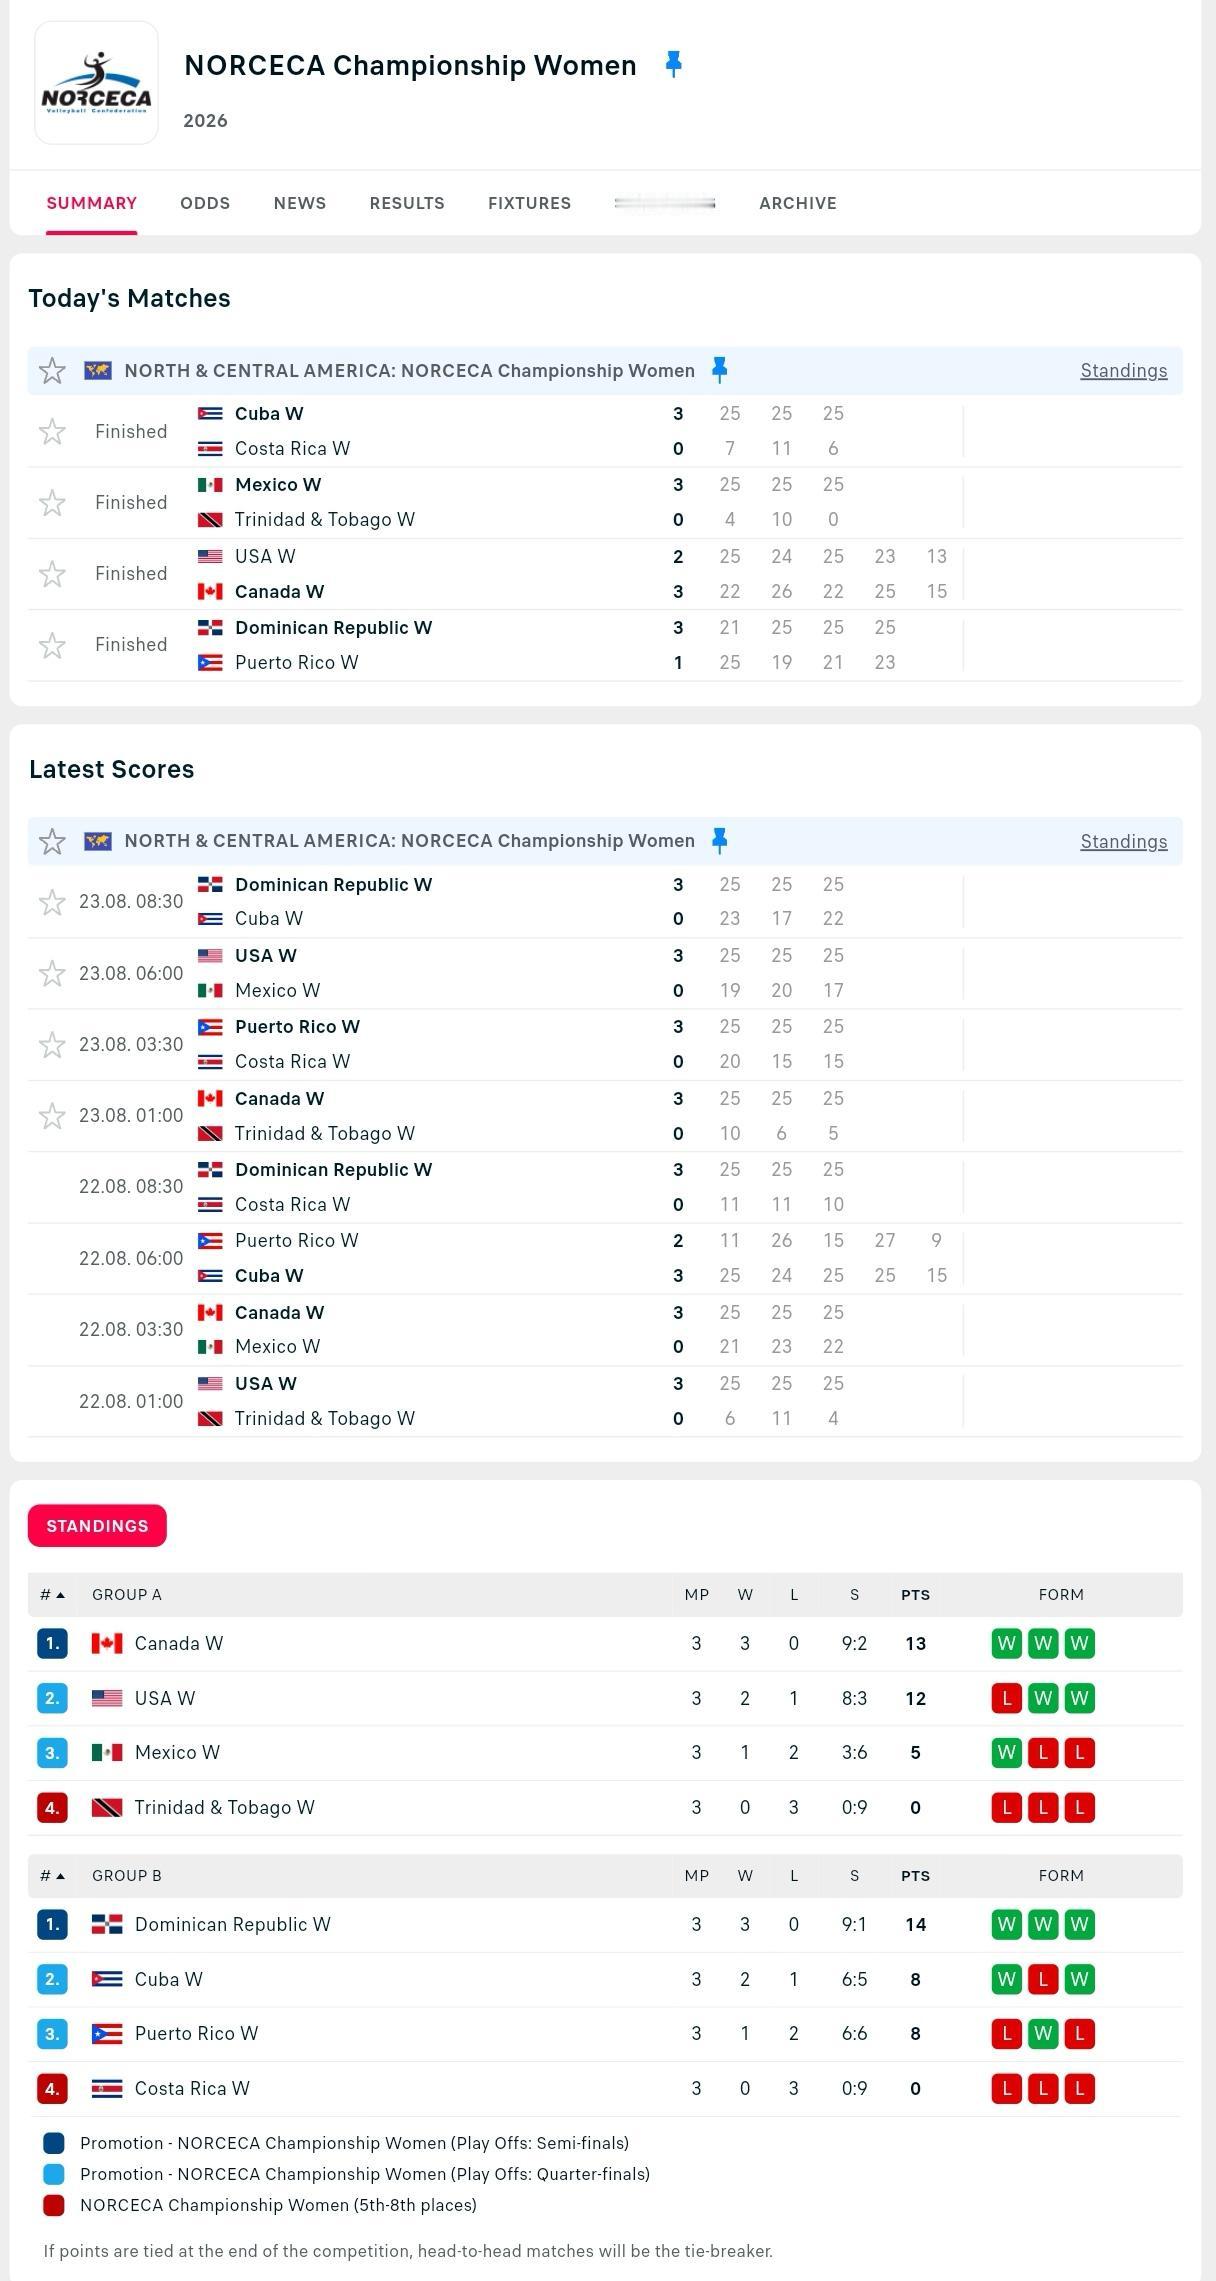Click the Mexico flag in Today's Matches
1216x2281 pixels.
[x=210, y=485]
